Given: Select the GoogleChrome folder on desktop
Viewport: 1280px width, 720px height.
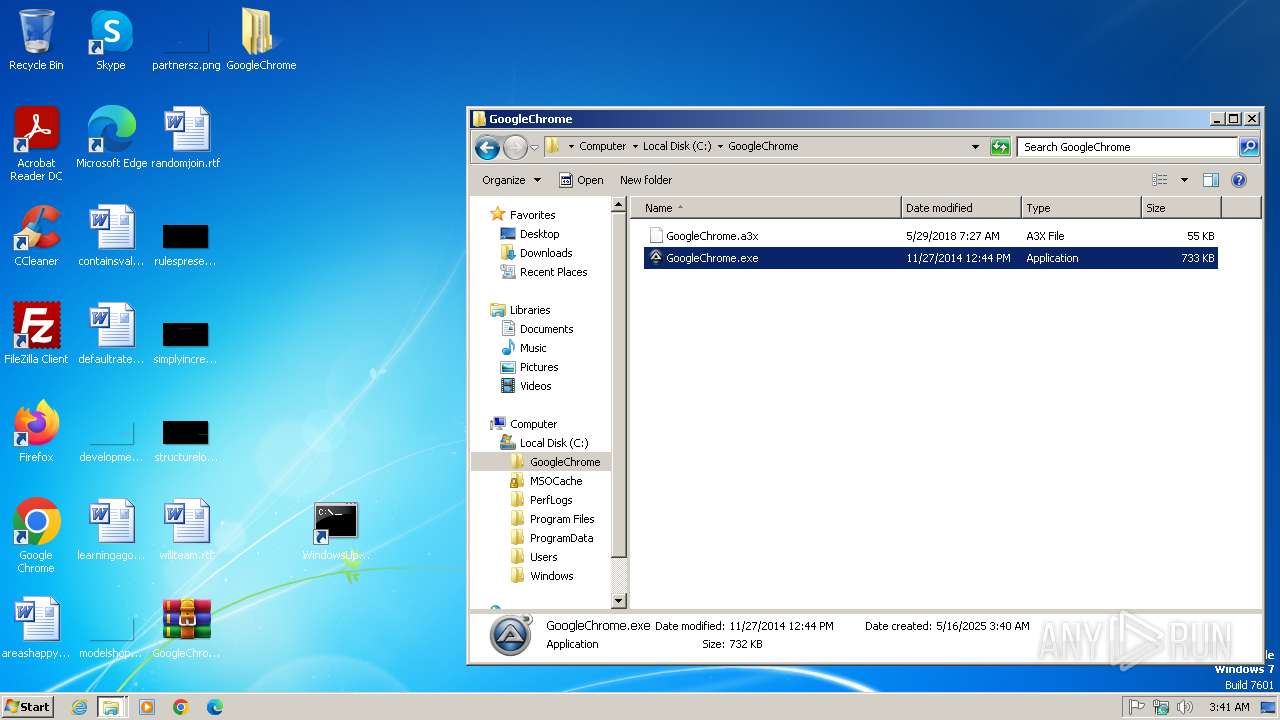Looking at the screenshot, I should 261,40.
